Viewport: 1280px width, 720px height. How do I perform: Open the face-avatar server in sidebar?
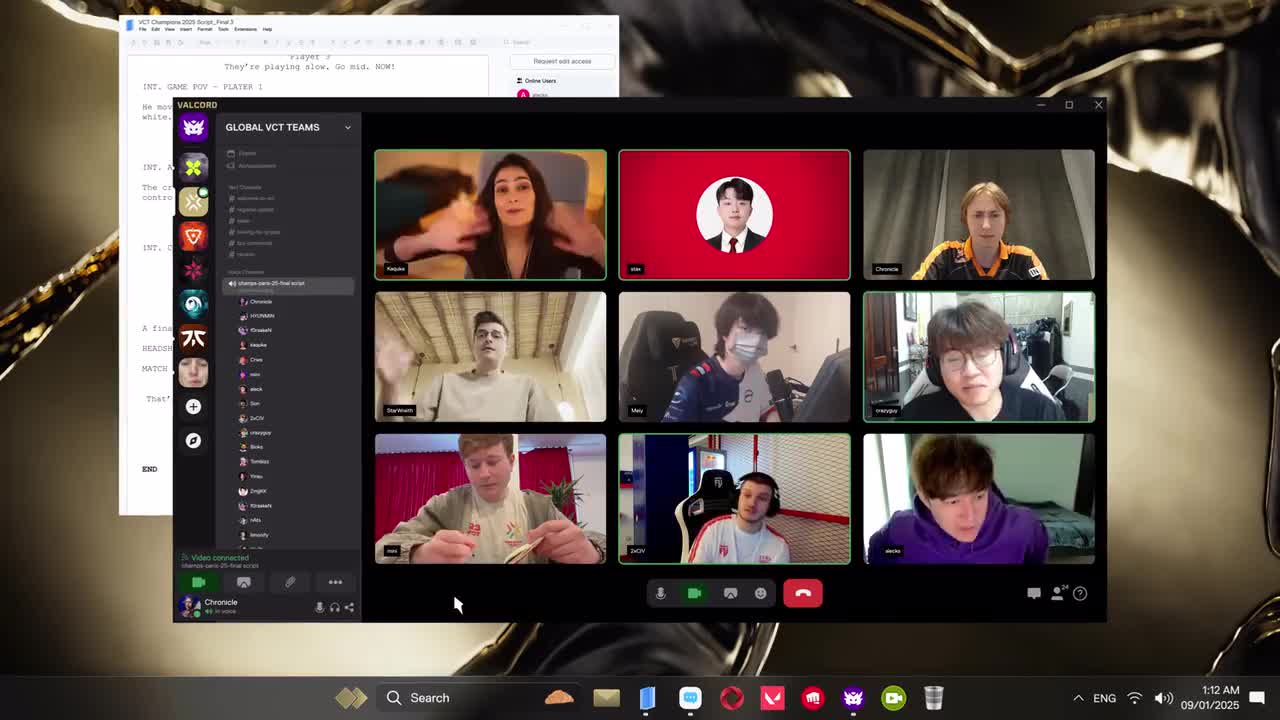(x=193, y=372)
